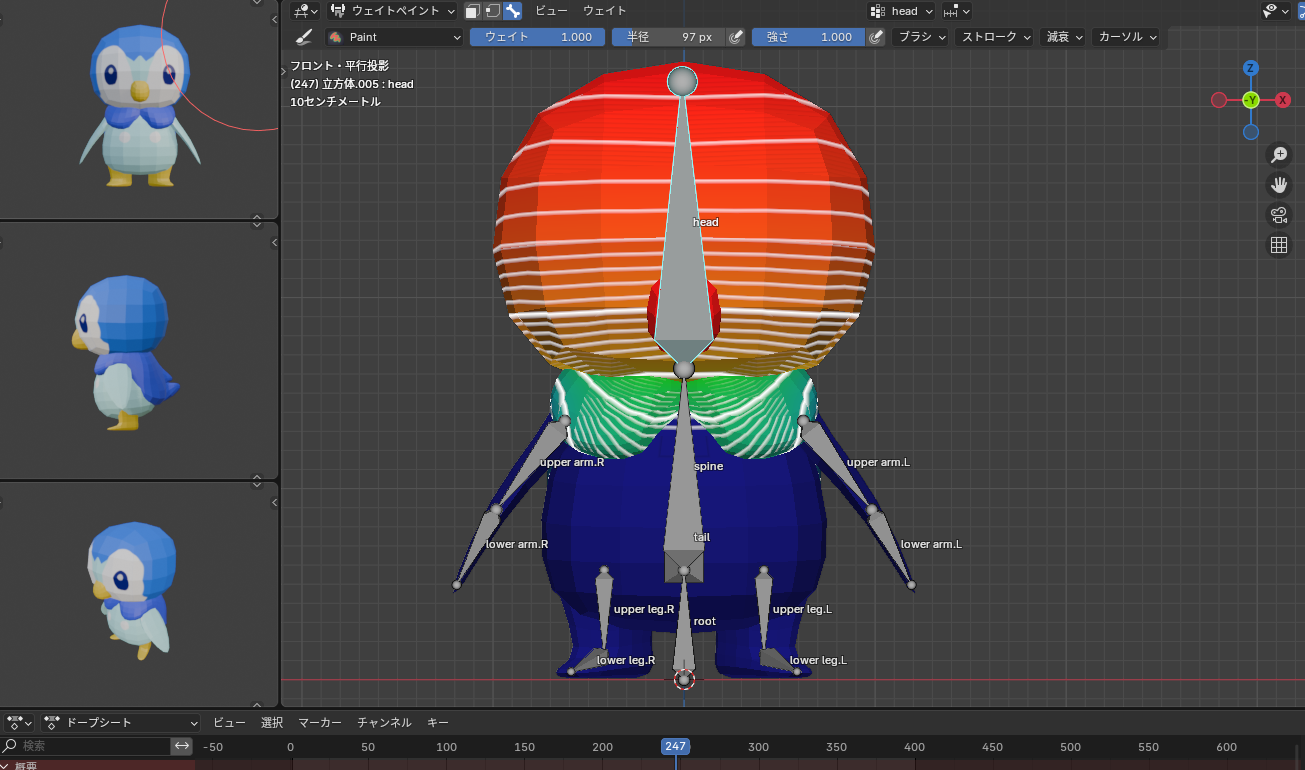Open the ブラシ settings popover
The image size is (1305, 770).
click(x=921, y=37)
